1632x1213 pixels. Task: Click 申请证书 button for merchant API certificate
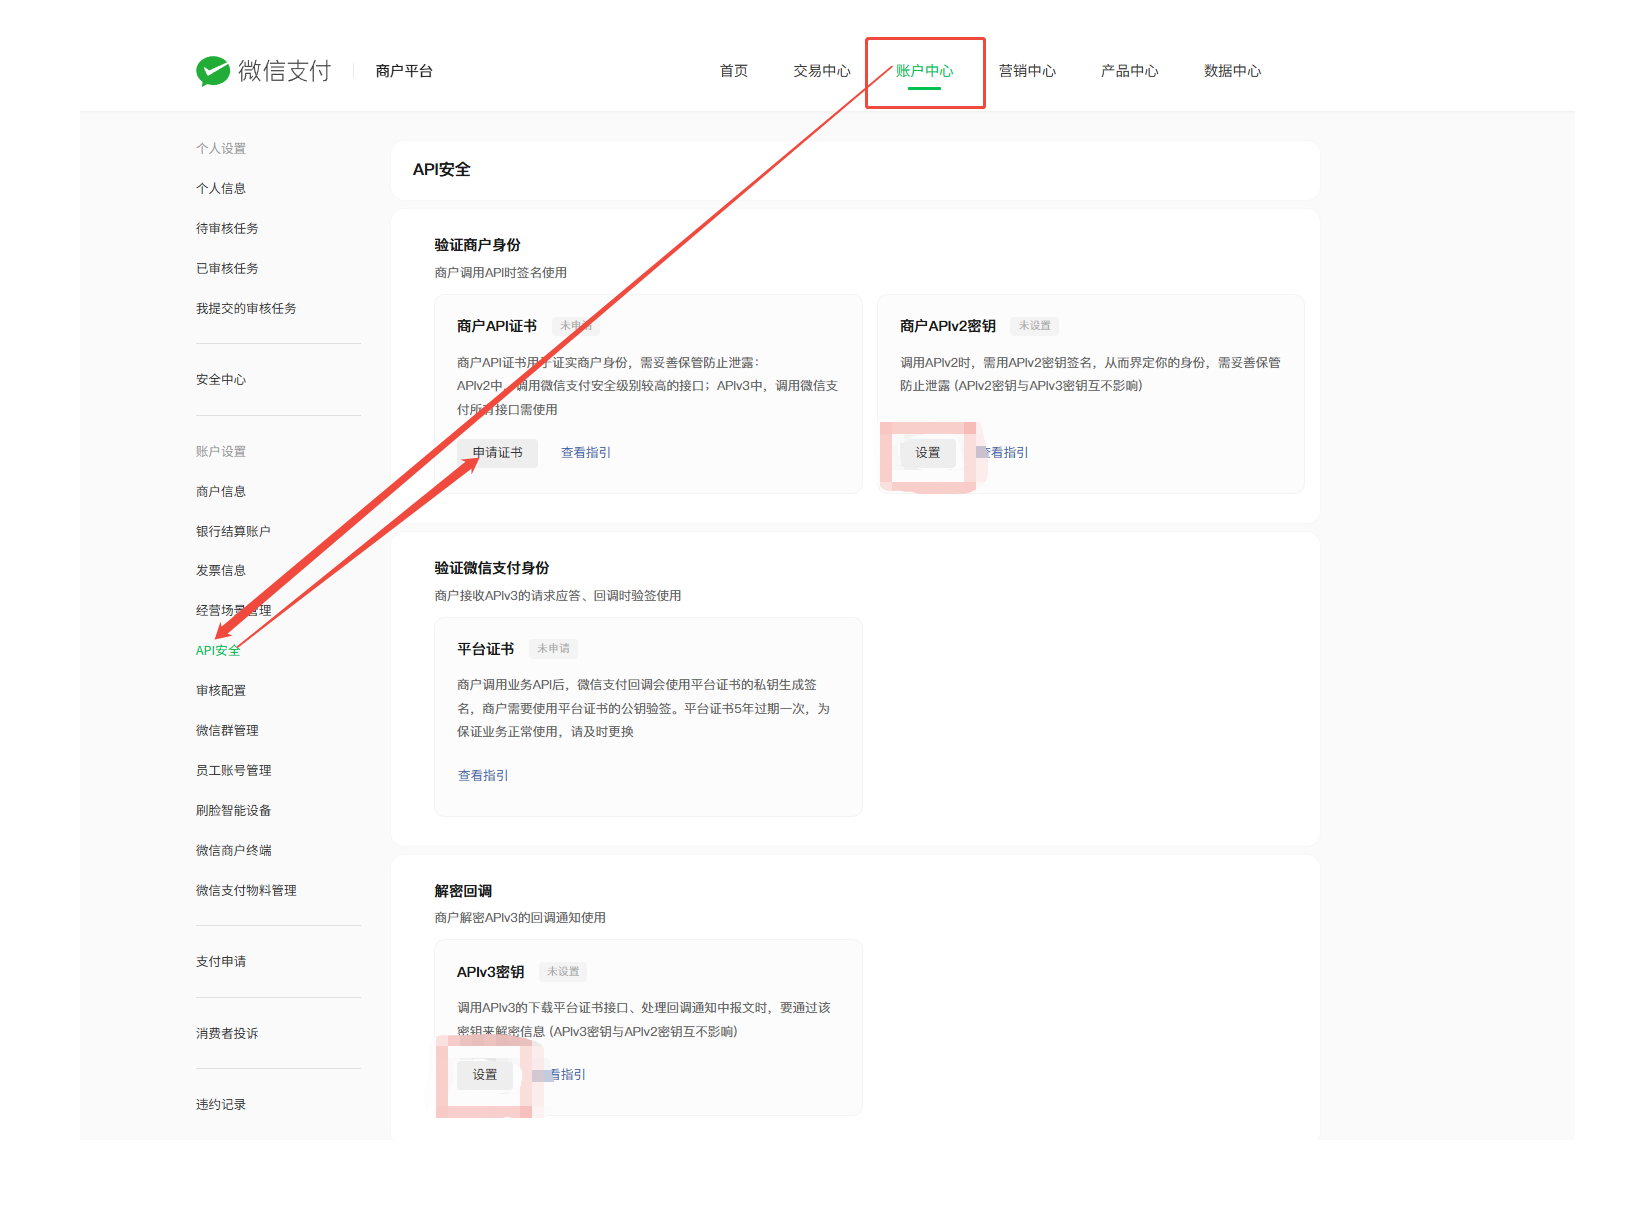coord(498,453)
